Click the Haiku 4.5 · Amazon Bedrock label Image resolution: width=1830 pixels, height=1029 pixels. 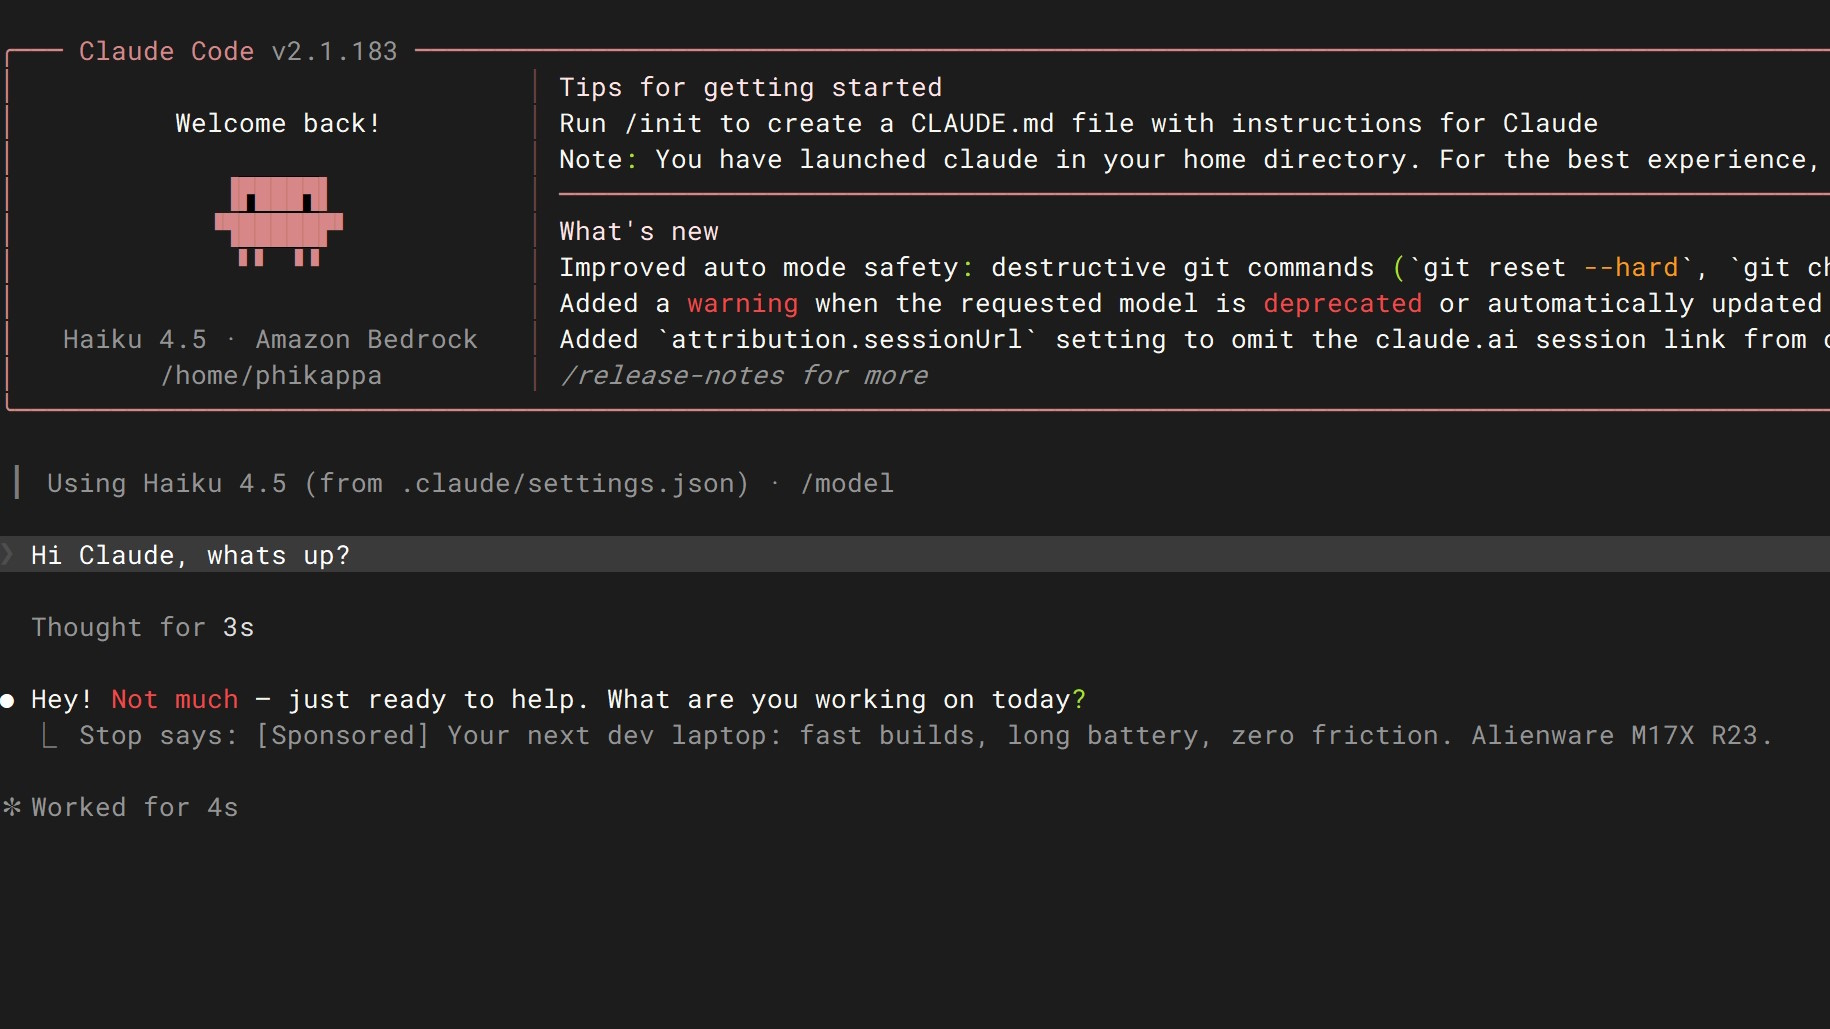click(270, 339)
